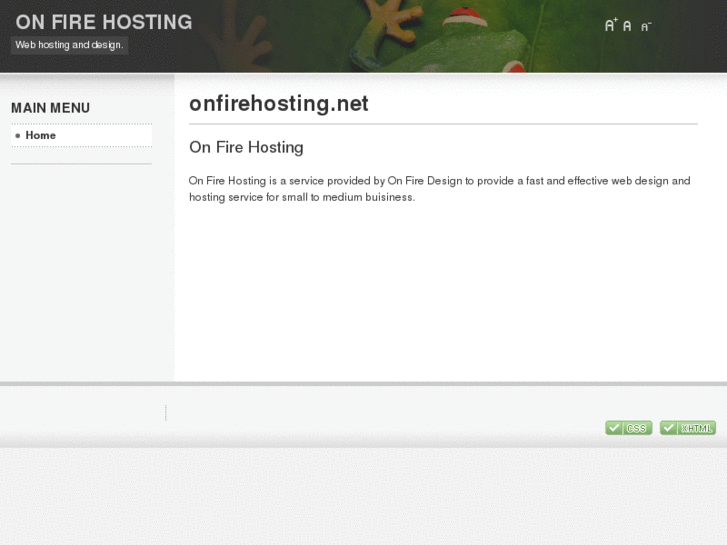This screenshot has width=727, height=545.
Task: Open Home in the main menu
Action: [x=41, y=136]
